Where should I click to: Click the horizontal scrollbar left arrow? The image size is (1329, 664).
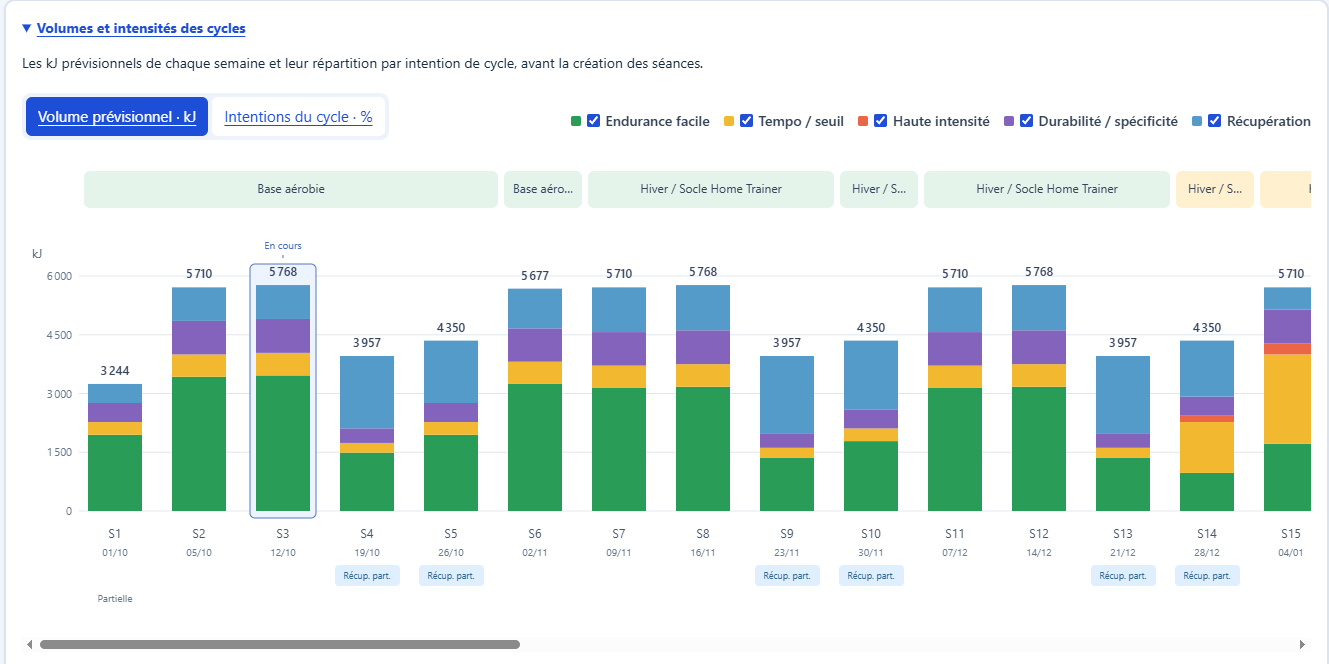(29, 645)
